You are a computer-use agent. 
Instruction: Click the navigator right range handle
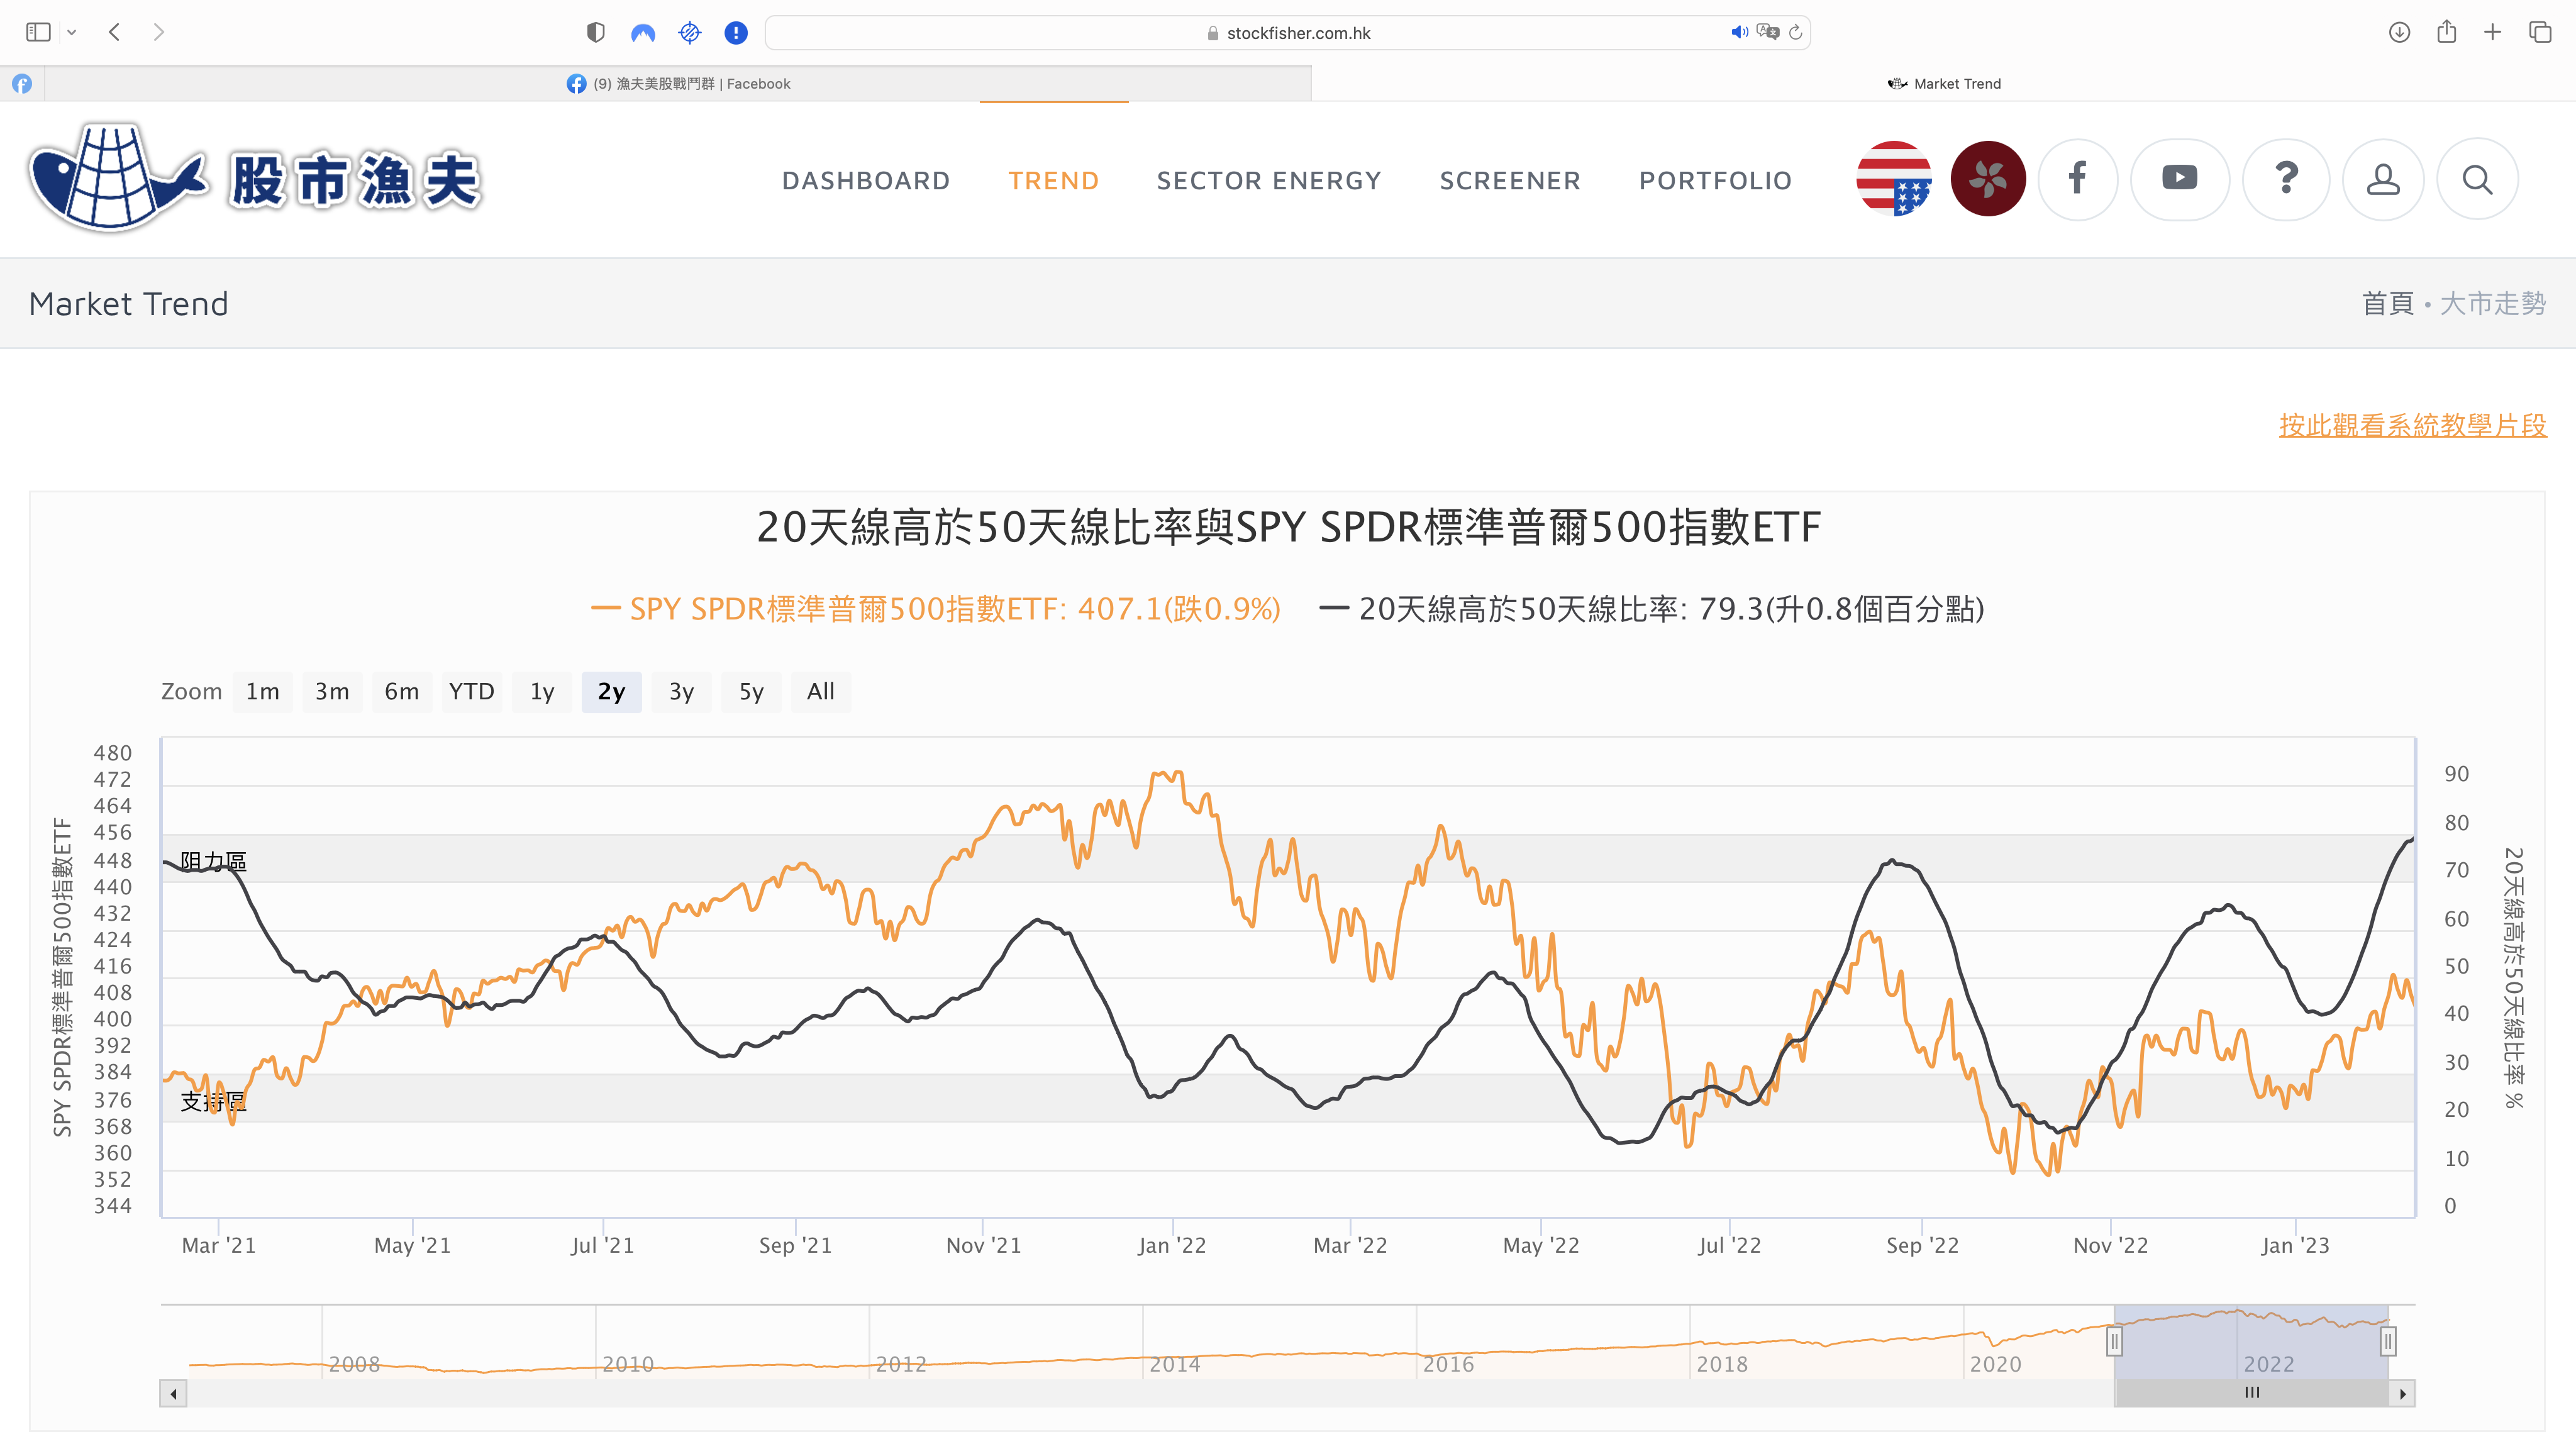click(x=2388, y=1341)
